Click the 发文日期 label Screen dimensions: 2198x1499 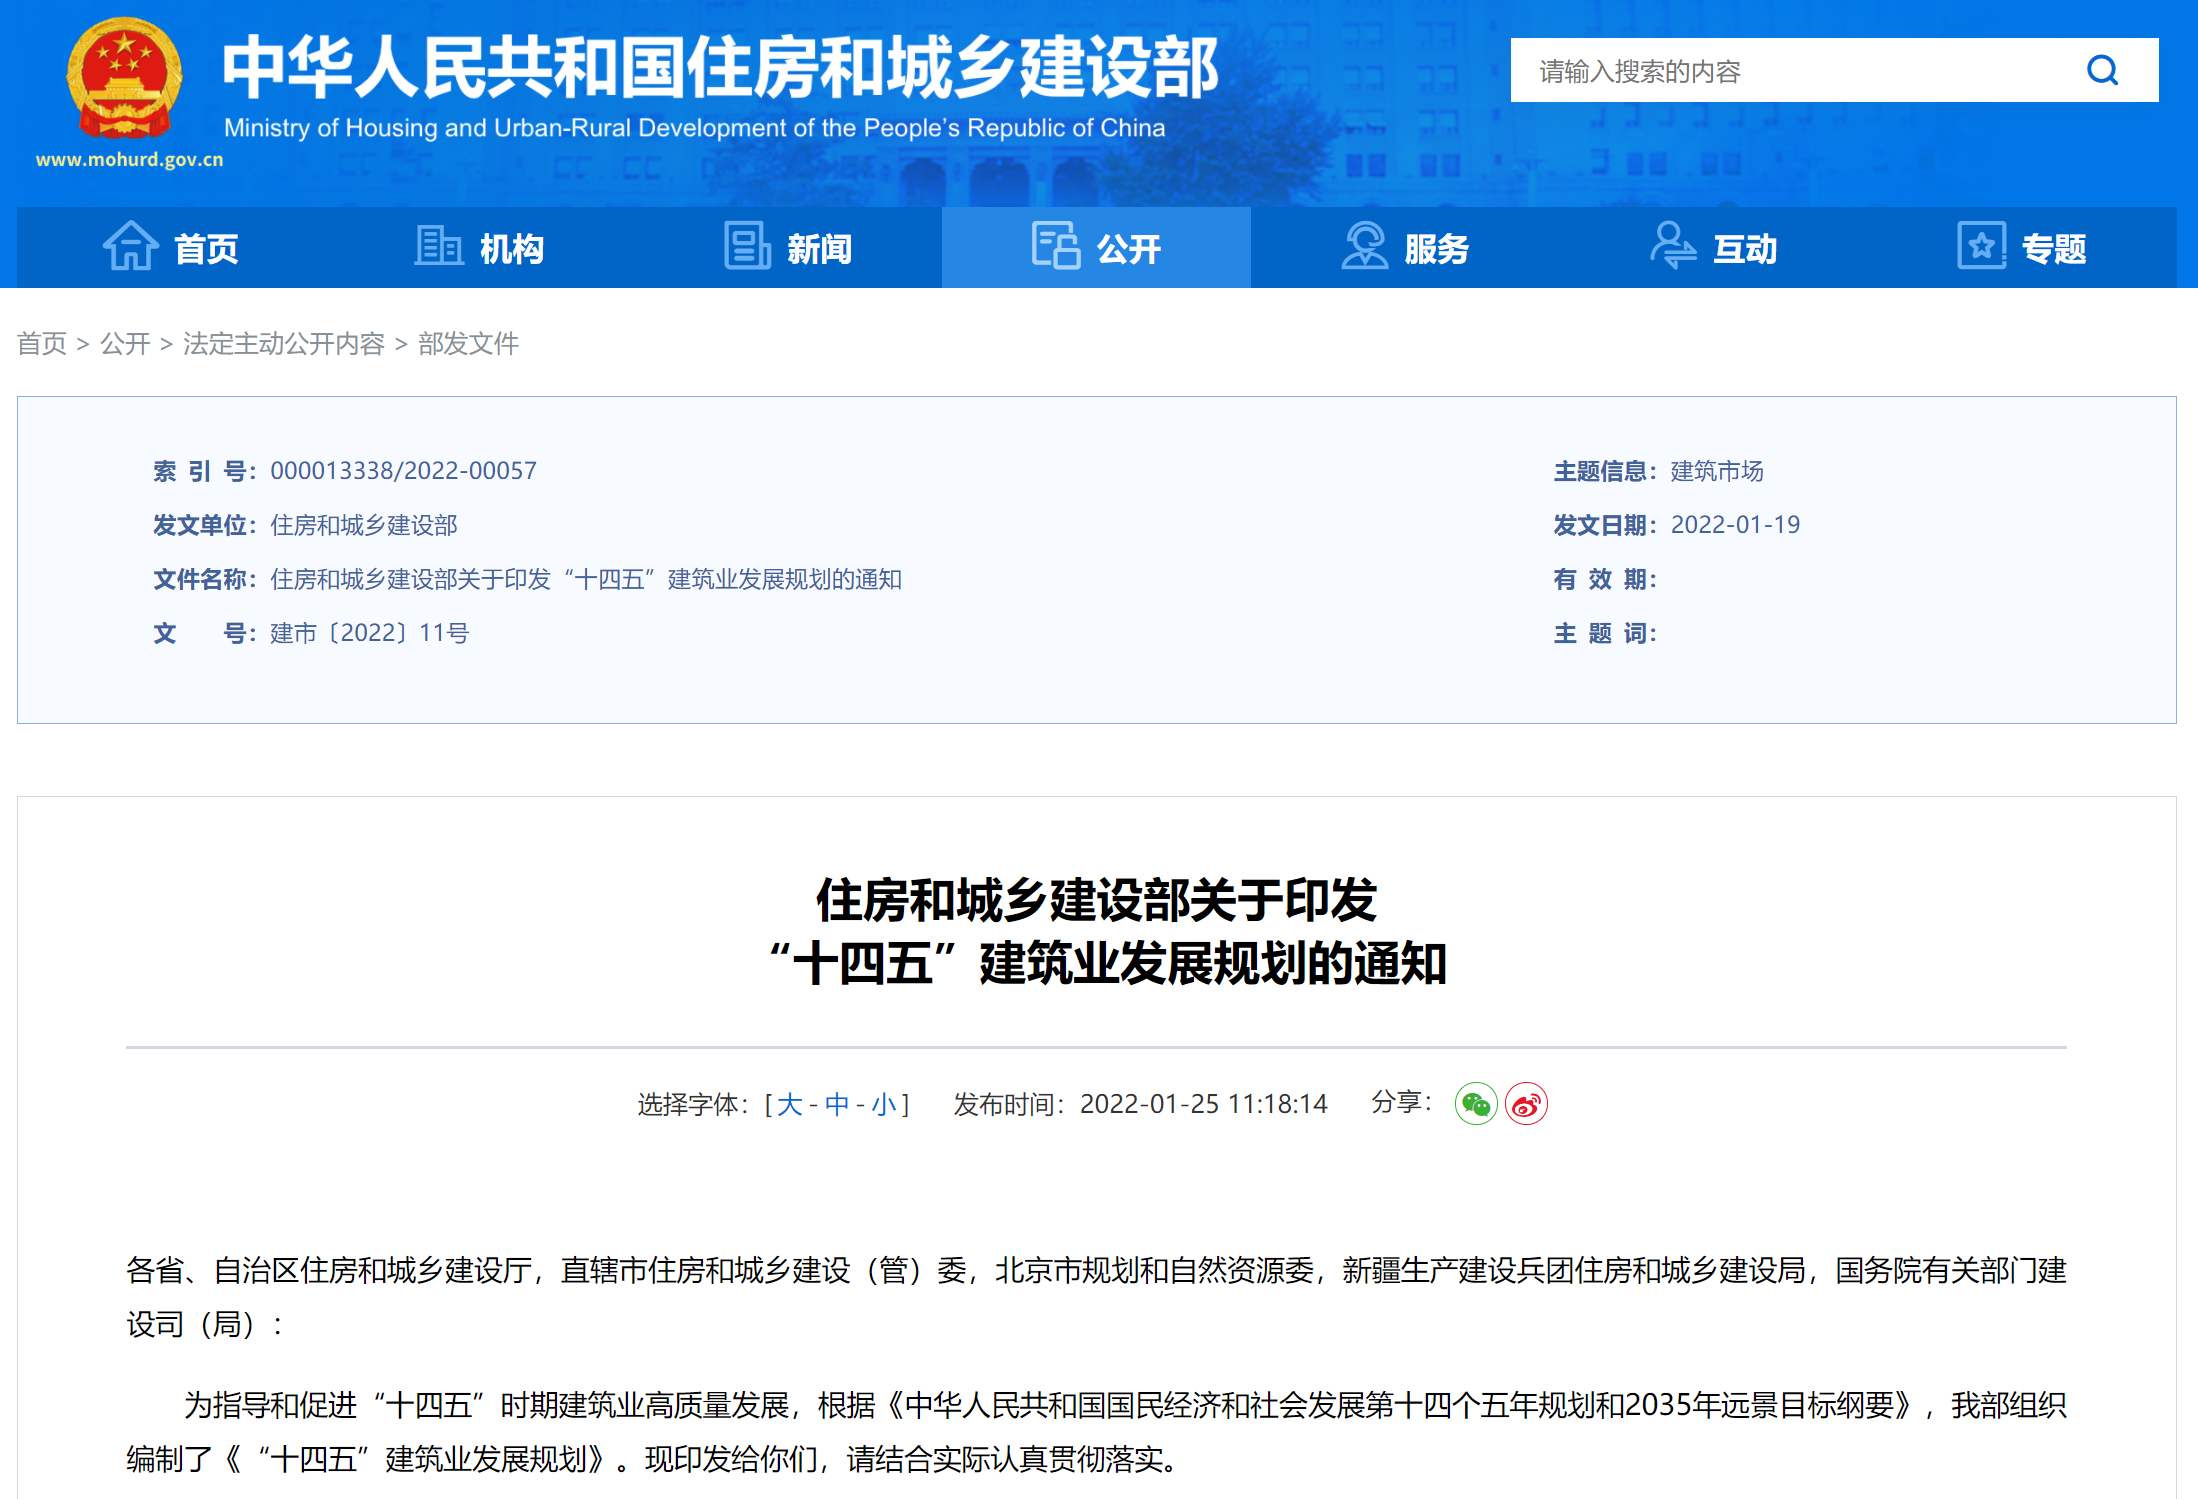pyautogui.click(x=1605, y=525)
